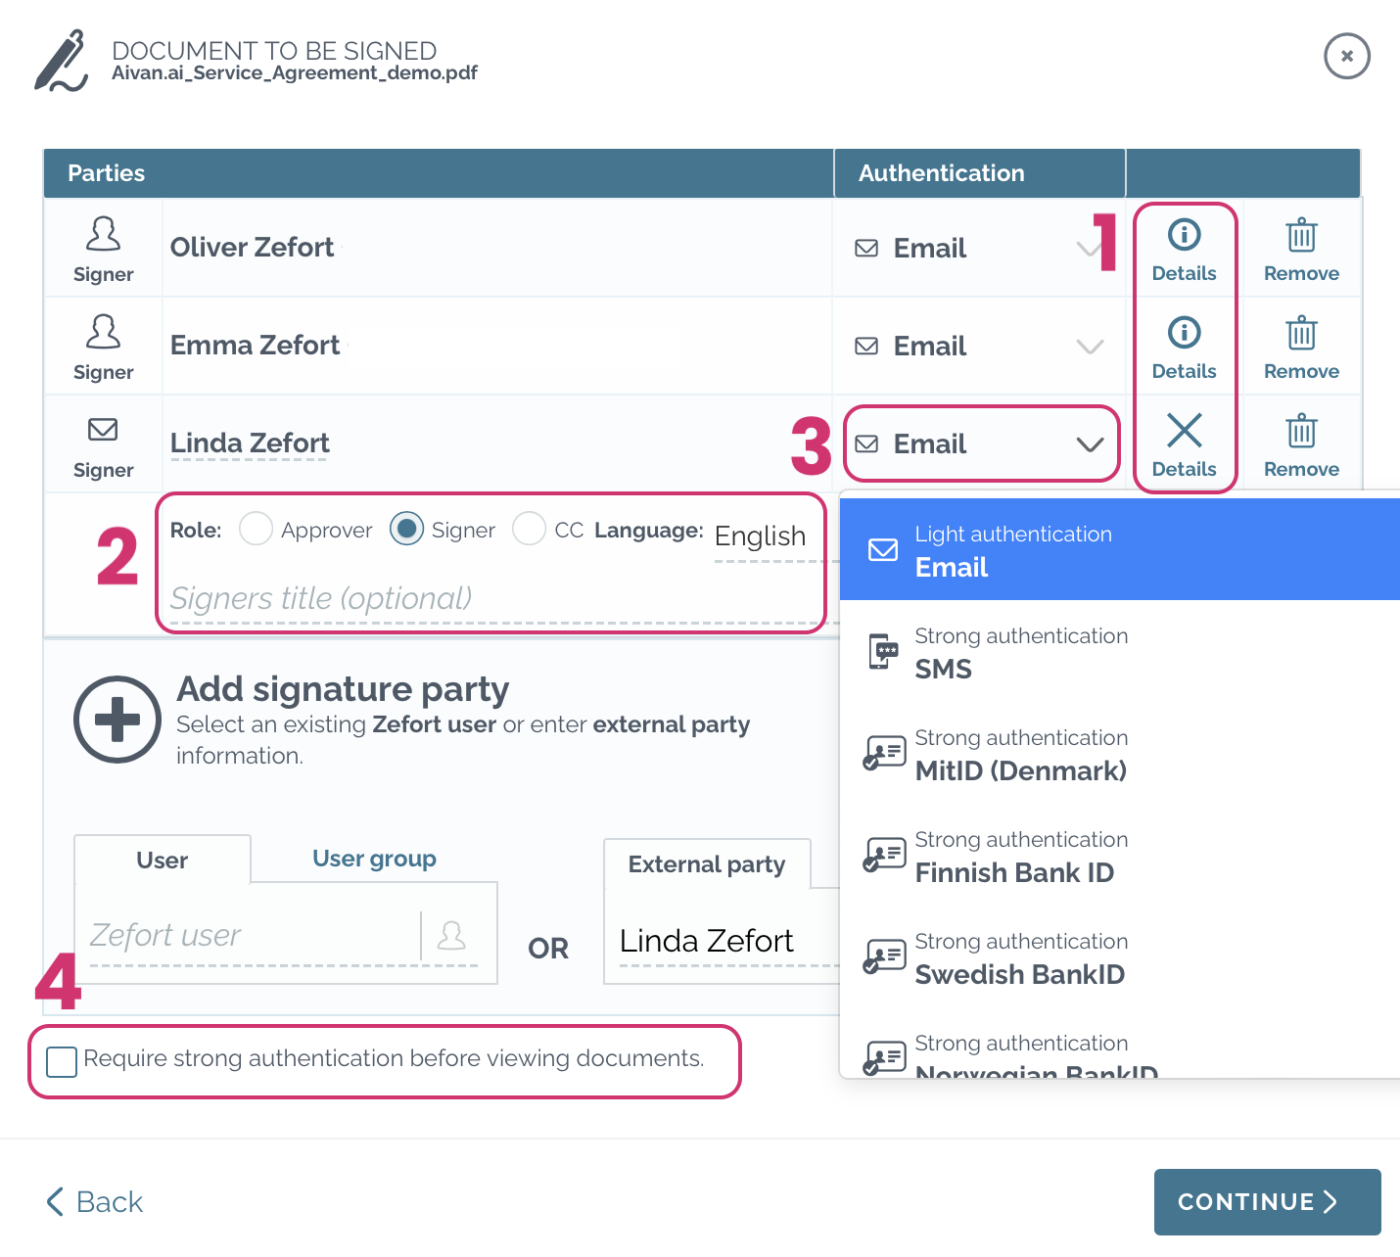Click the signature pen logo icon

point(60,62)
